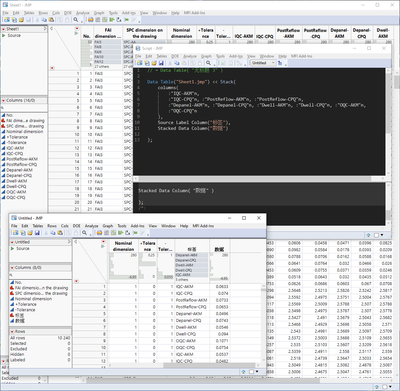The image size is (400, 391).
Task: Click Run script green arrow in Untitled toolbar
Action: point(121,233)
